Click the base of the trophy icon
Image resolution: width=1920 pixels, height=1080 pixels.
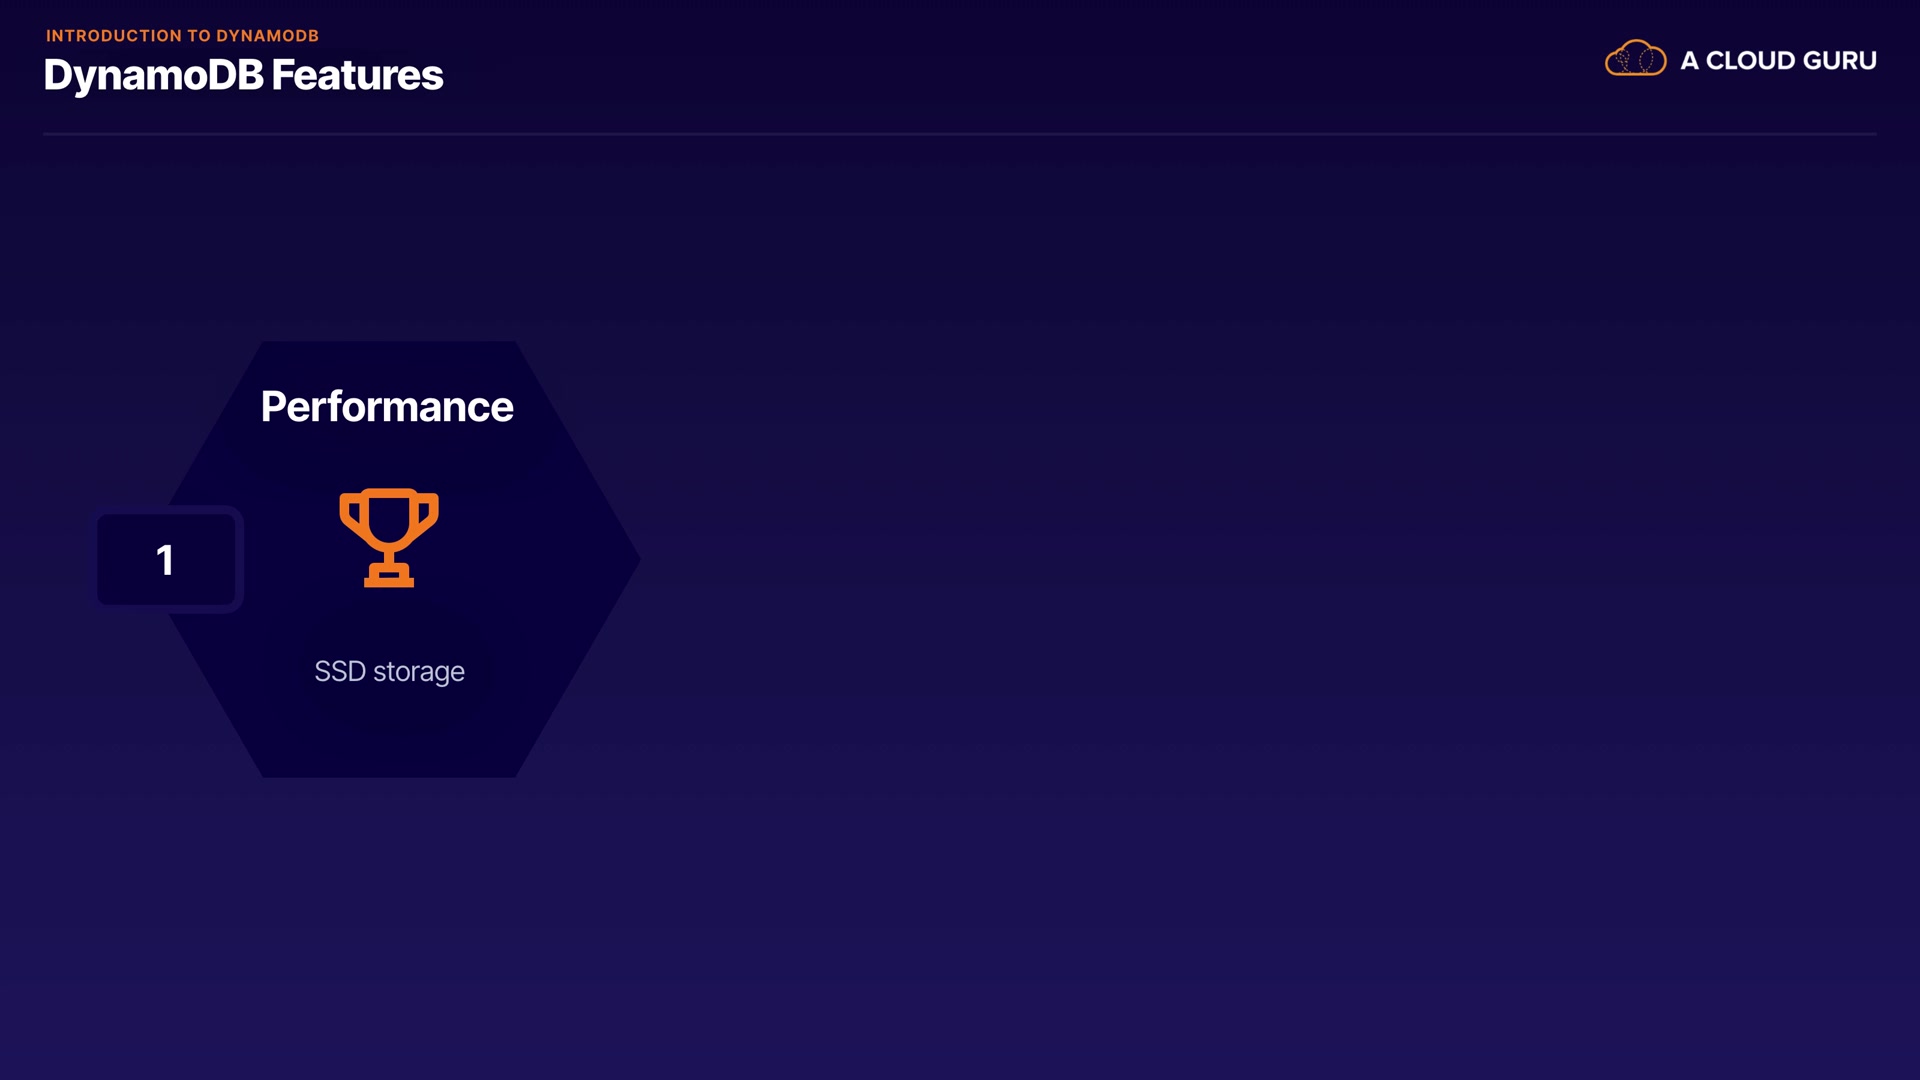click(389, 577)
